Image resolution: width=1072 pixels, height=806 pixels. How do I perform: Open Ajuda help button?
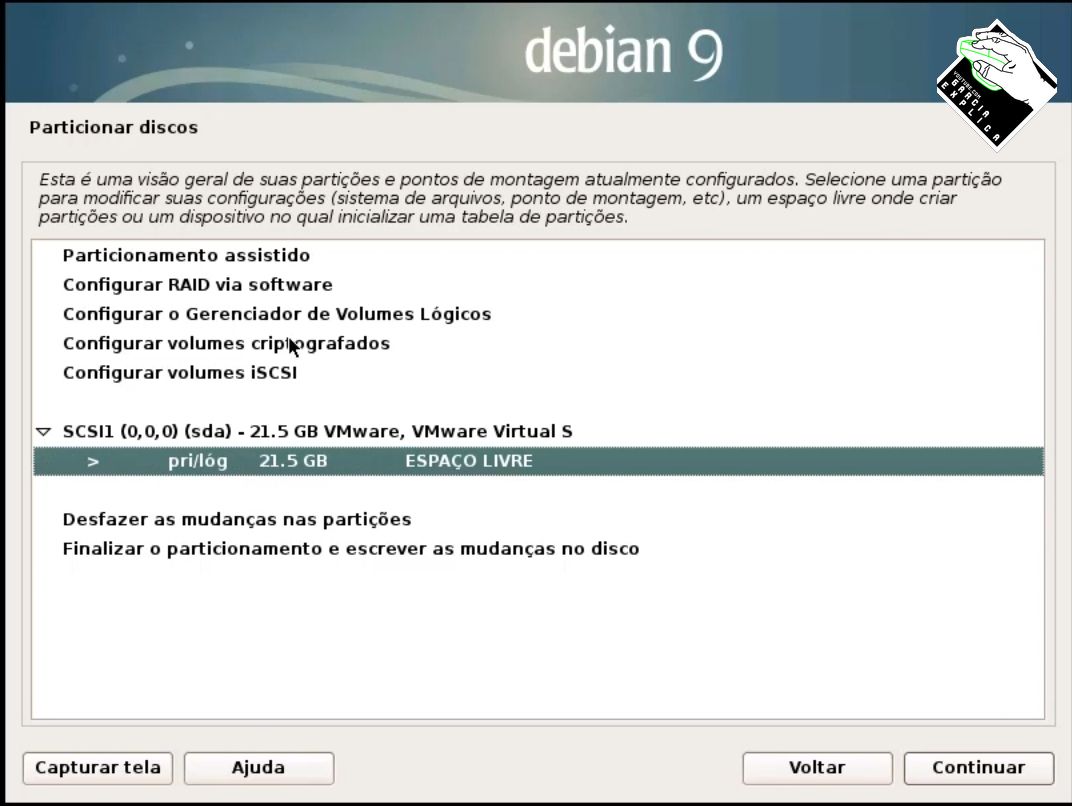258,768
